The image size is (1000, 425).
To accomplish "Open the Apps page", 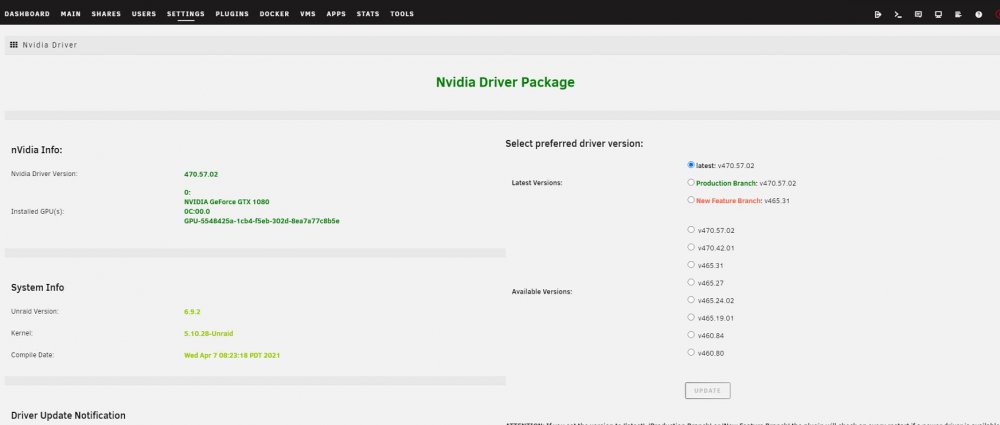I will point(336,14).
